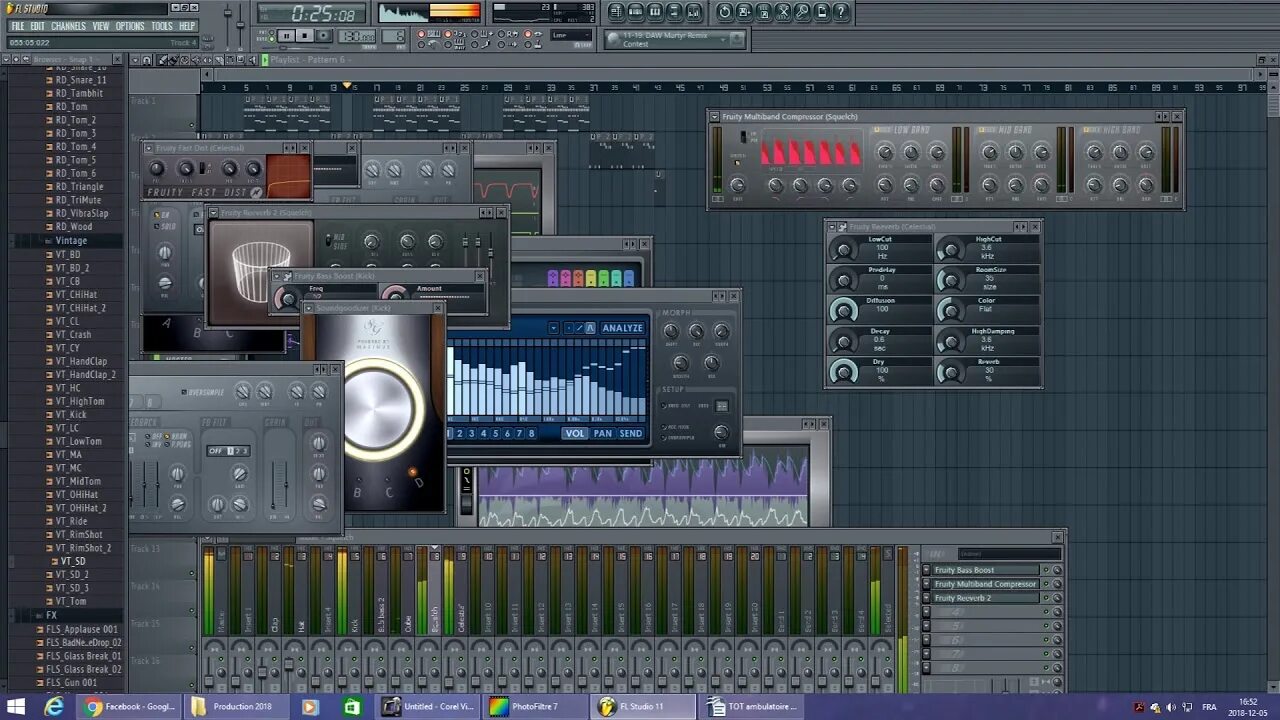Image resolution: width=1280 pixels, height=720 pixels.
Task: Toggle the Fruity Multiband Compressor enable light
Action: (x=1046, y=584)
